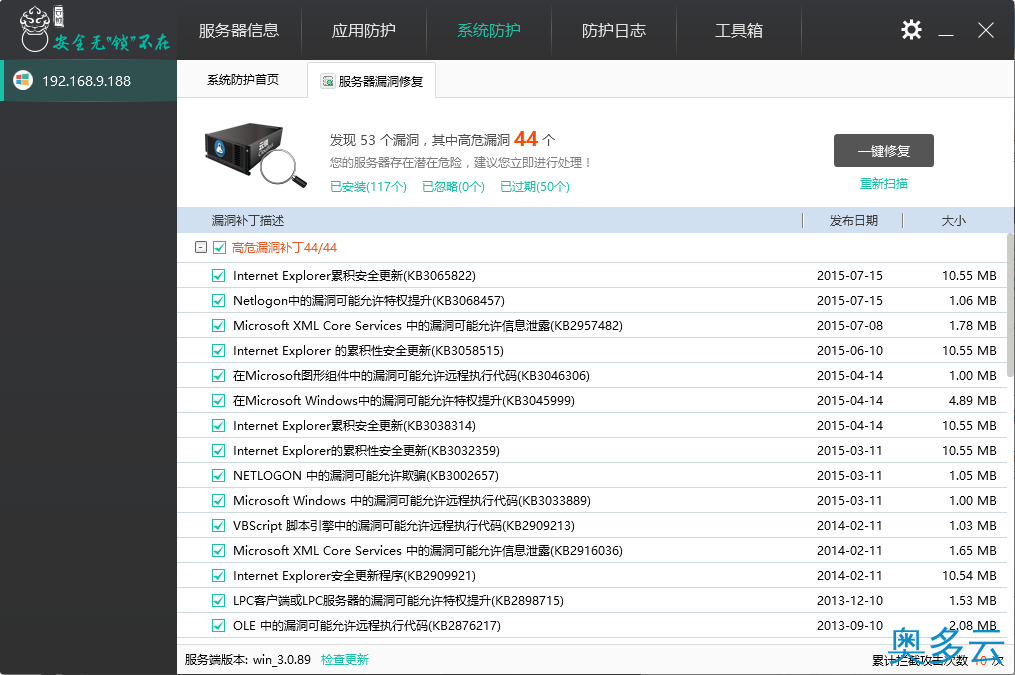This screenshot has width=1015, height=675.
Task: Select row Netlogon中的漏洞可能允许特权提升(KB3068457)
Action: [x=592, y=300]
